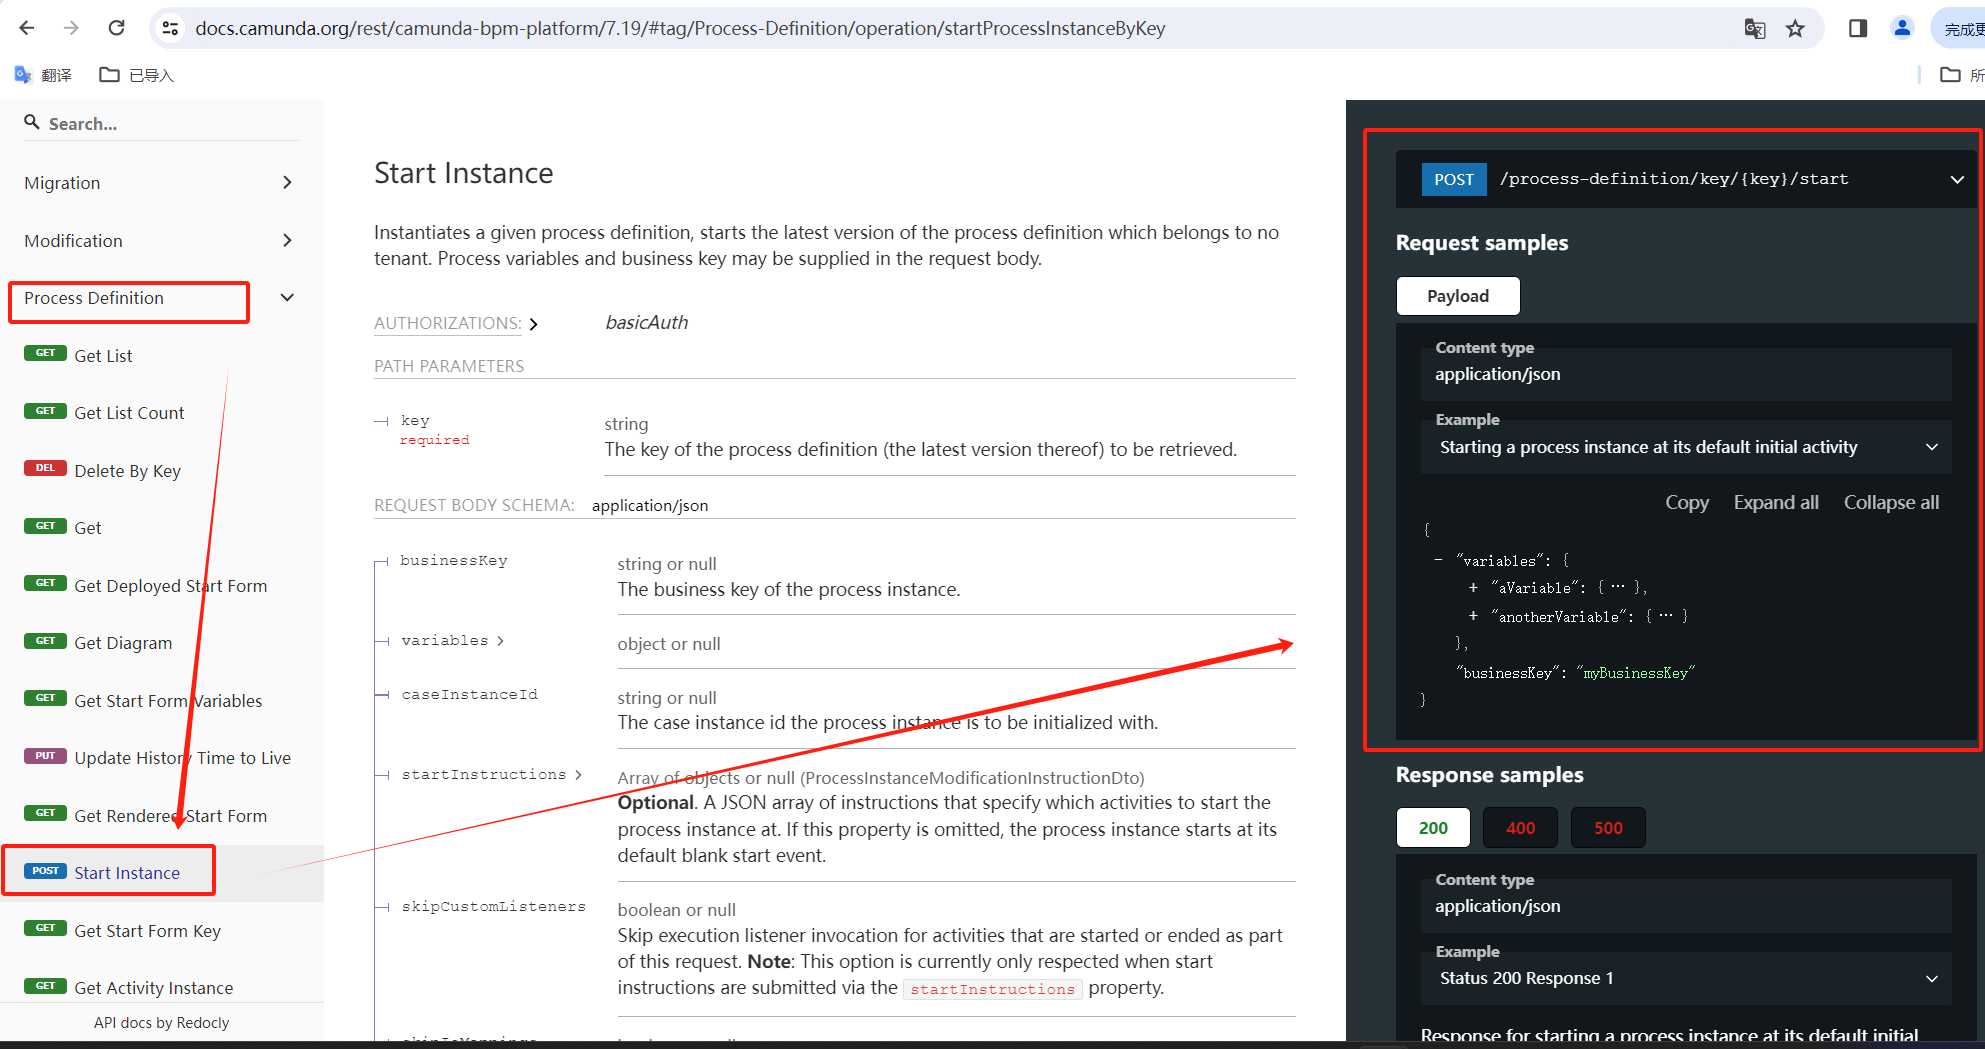Expand the AUTHORIZATIONS section
The width and height of the screenshot is (1985, 1049).
[x=456, y=323]
